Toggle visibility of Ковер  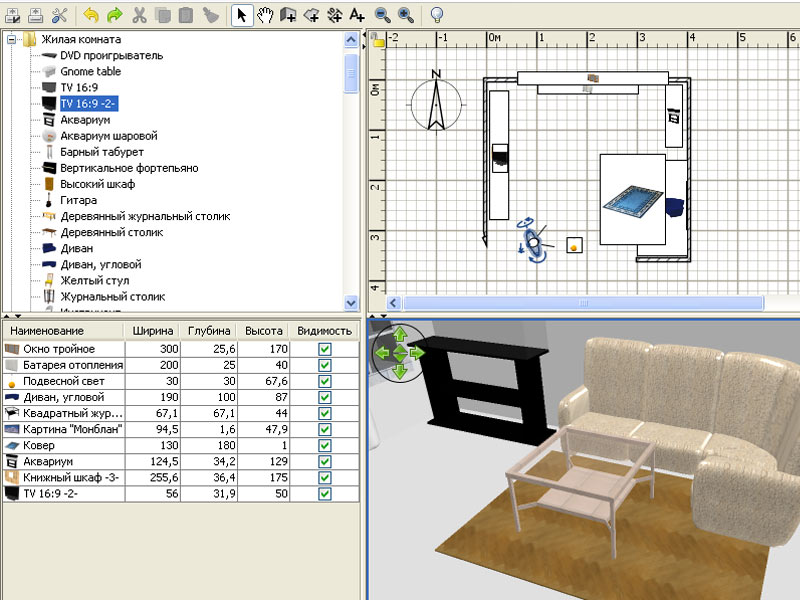tap(324, 445)
